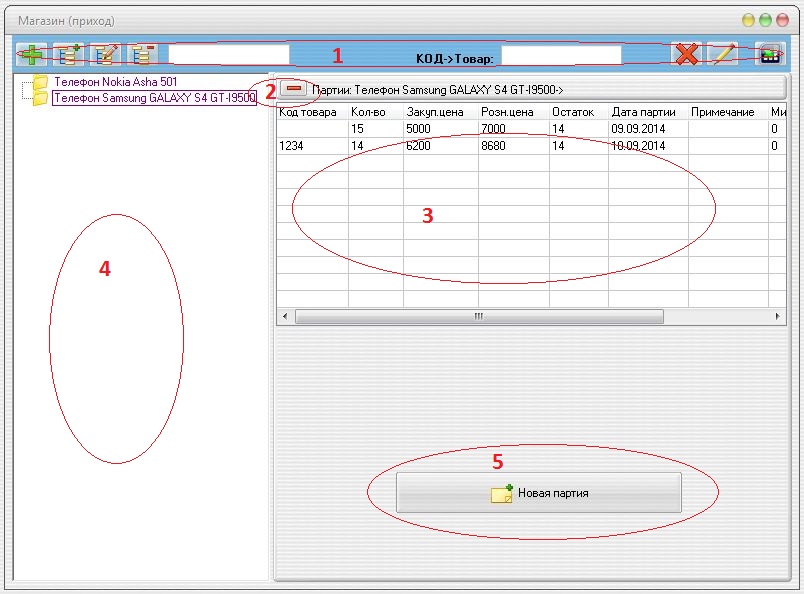This screenshot has width=804, height=594.
Task: Focus the КОД->Товар input field
Action: click(x=561, y=55)
